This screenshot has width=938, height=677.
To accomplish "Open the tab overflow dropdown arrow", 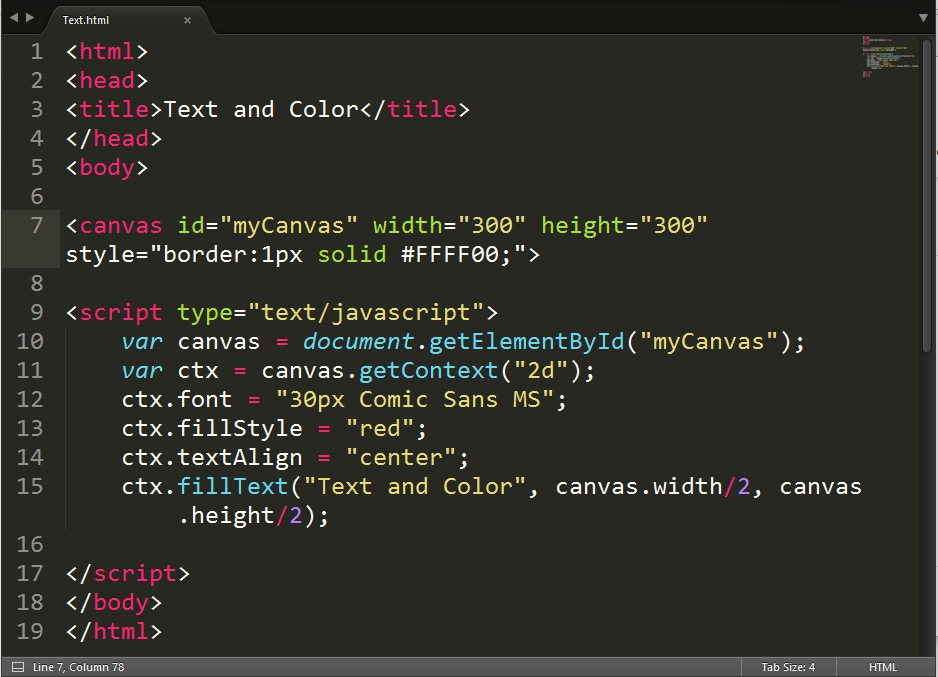I will coord(923,17).
